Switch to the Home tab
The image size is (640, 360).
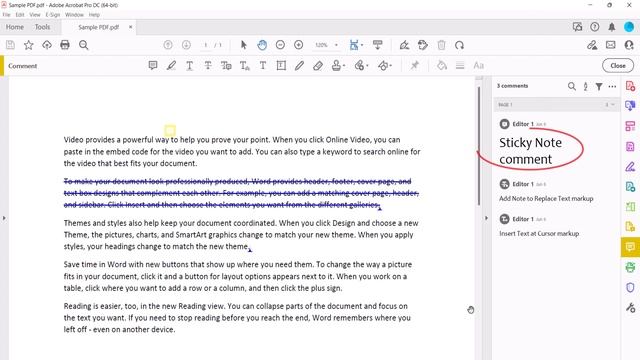click(15, 27)
